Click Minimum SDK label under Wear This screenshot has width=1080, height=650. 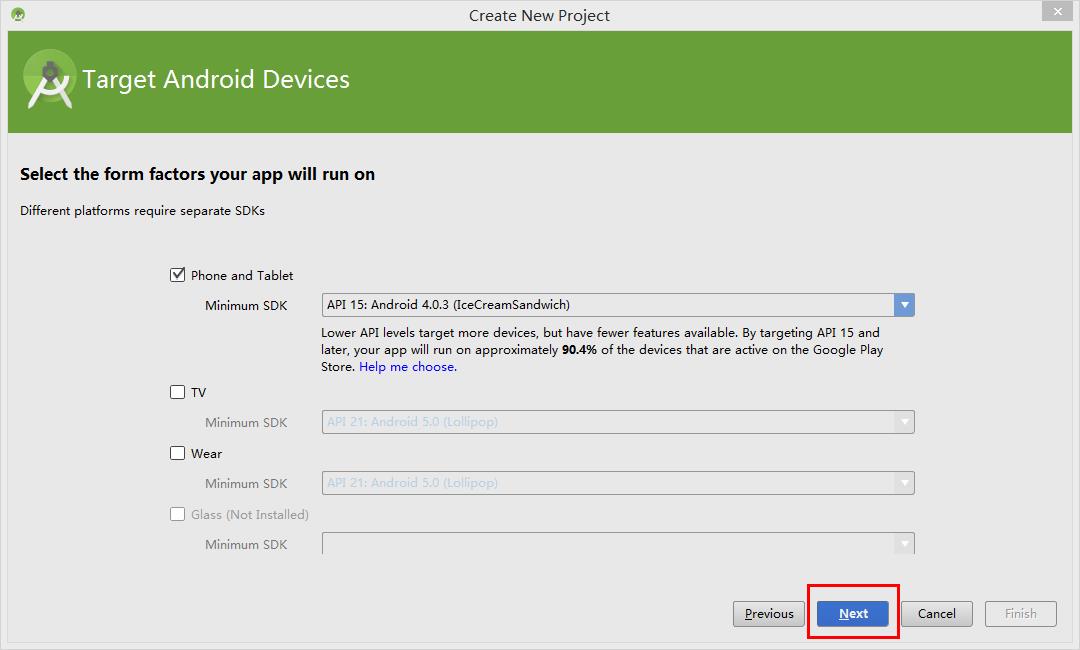click(246, 483)
